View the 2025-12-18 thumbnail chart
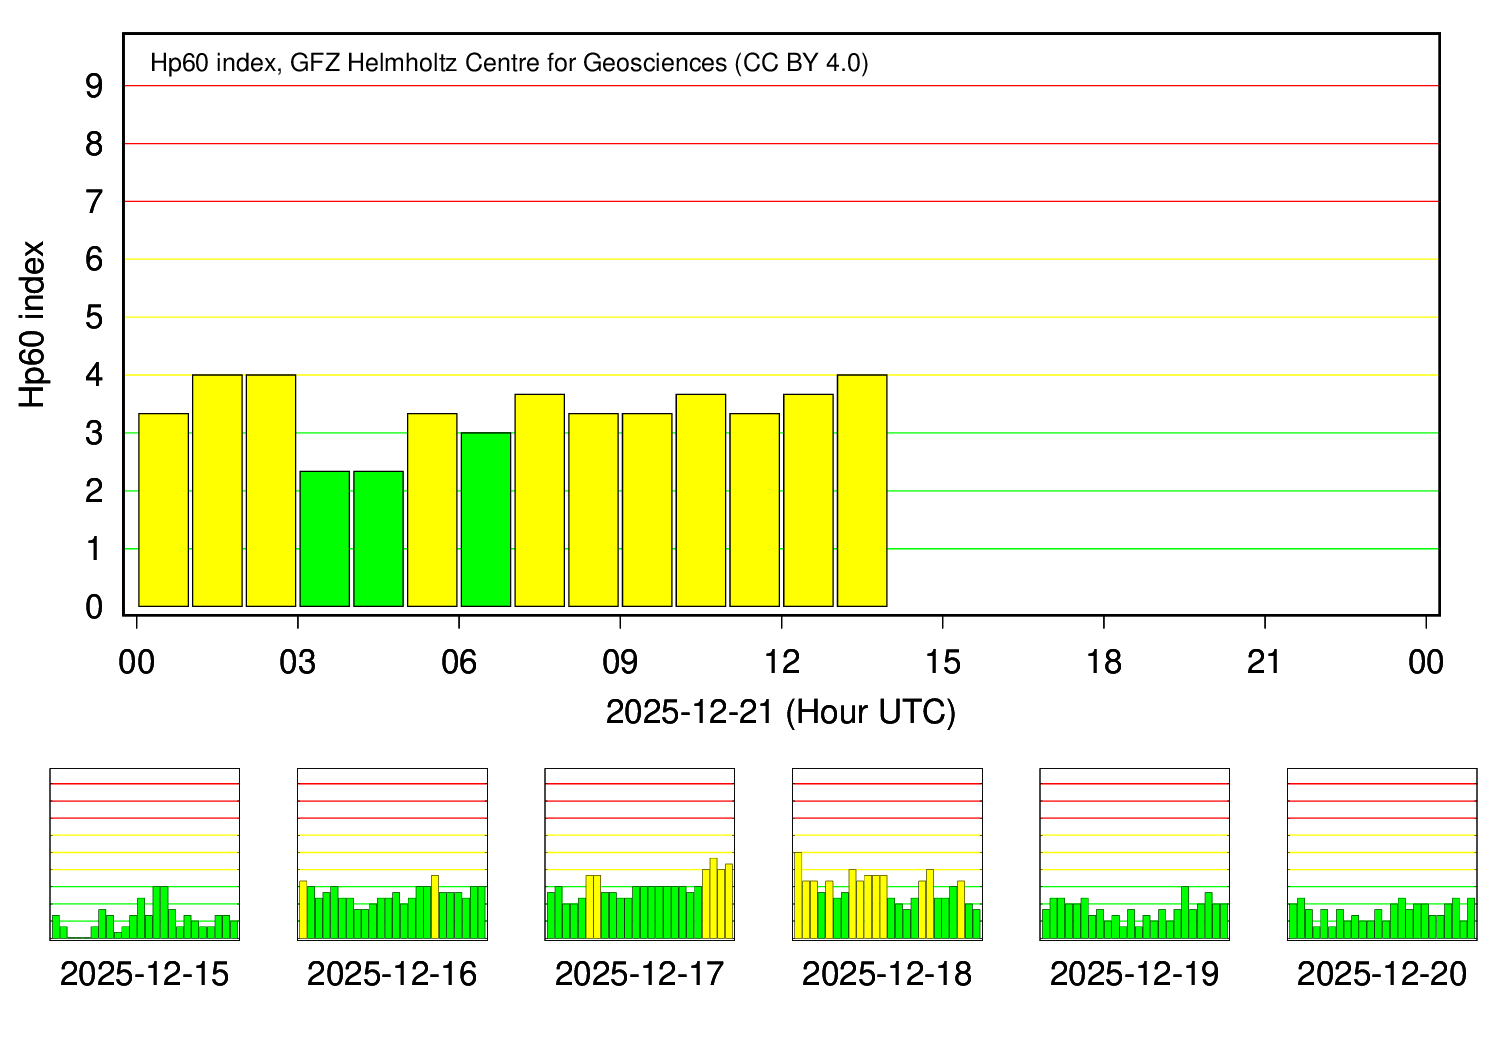 tap(887, 854)
